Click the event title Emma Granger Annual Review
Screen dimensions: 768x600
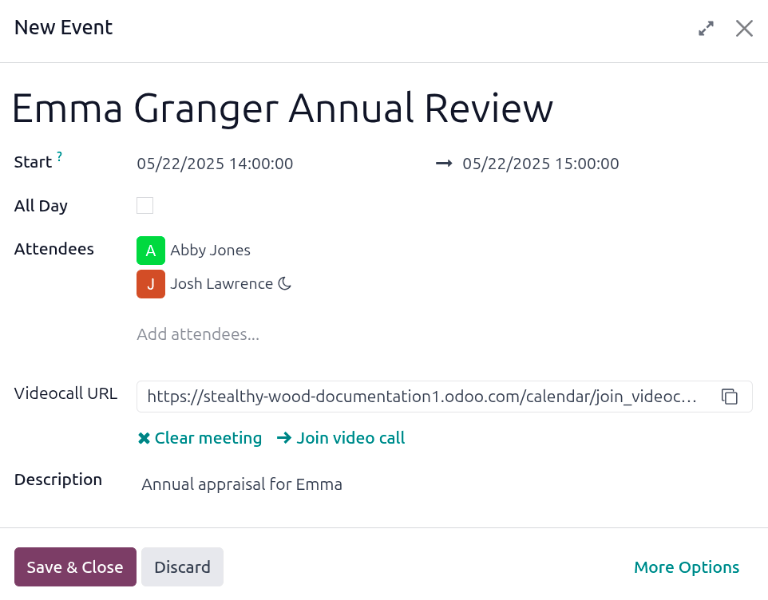[282, 108]
